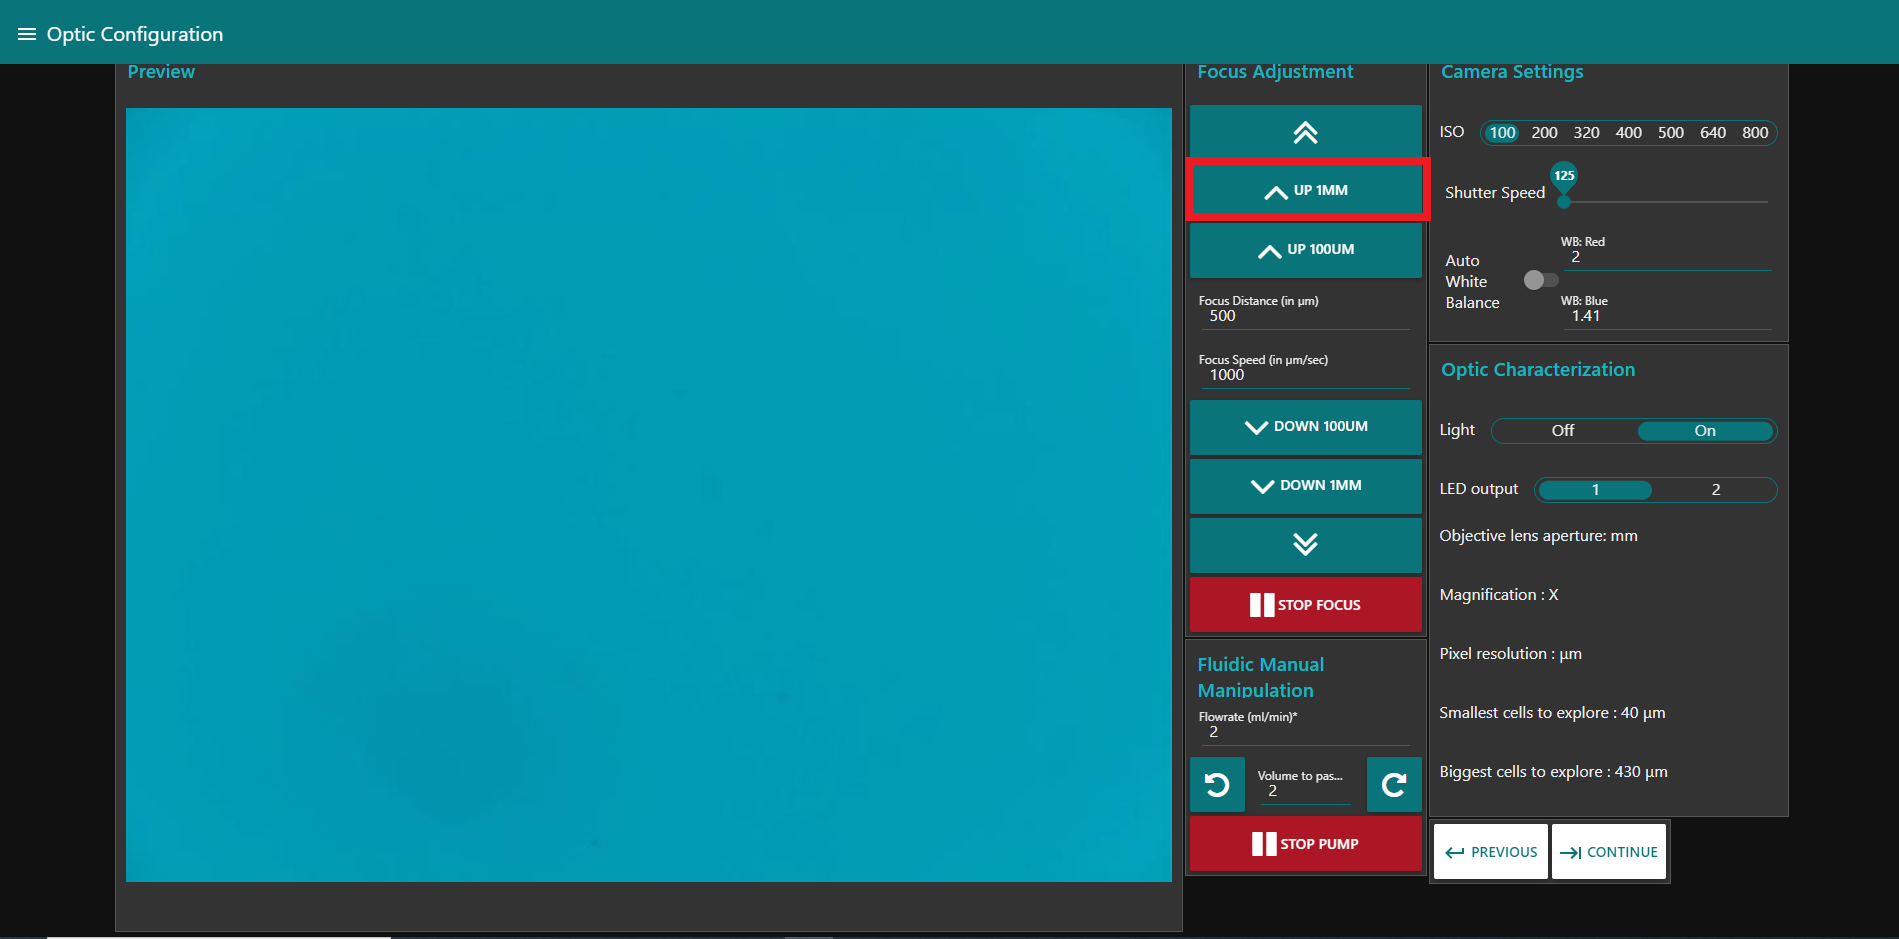Move focus with DOWN 1MM button
The image size is (1899, 939).
pos(1305,486)
